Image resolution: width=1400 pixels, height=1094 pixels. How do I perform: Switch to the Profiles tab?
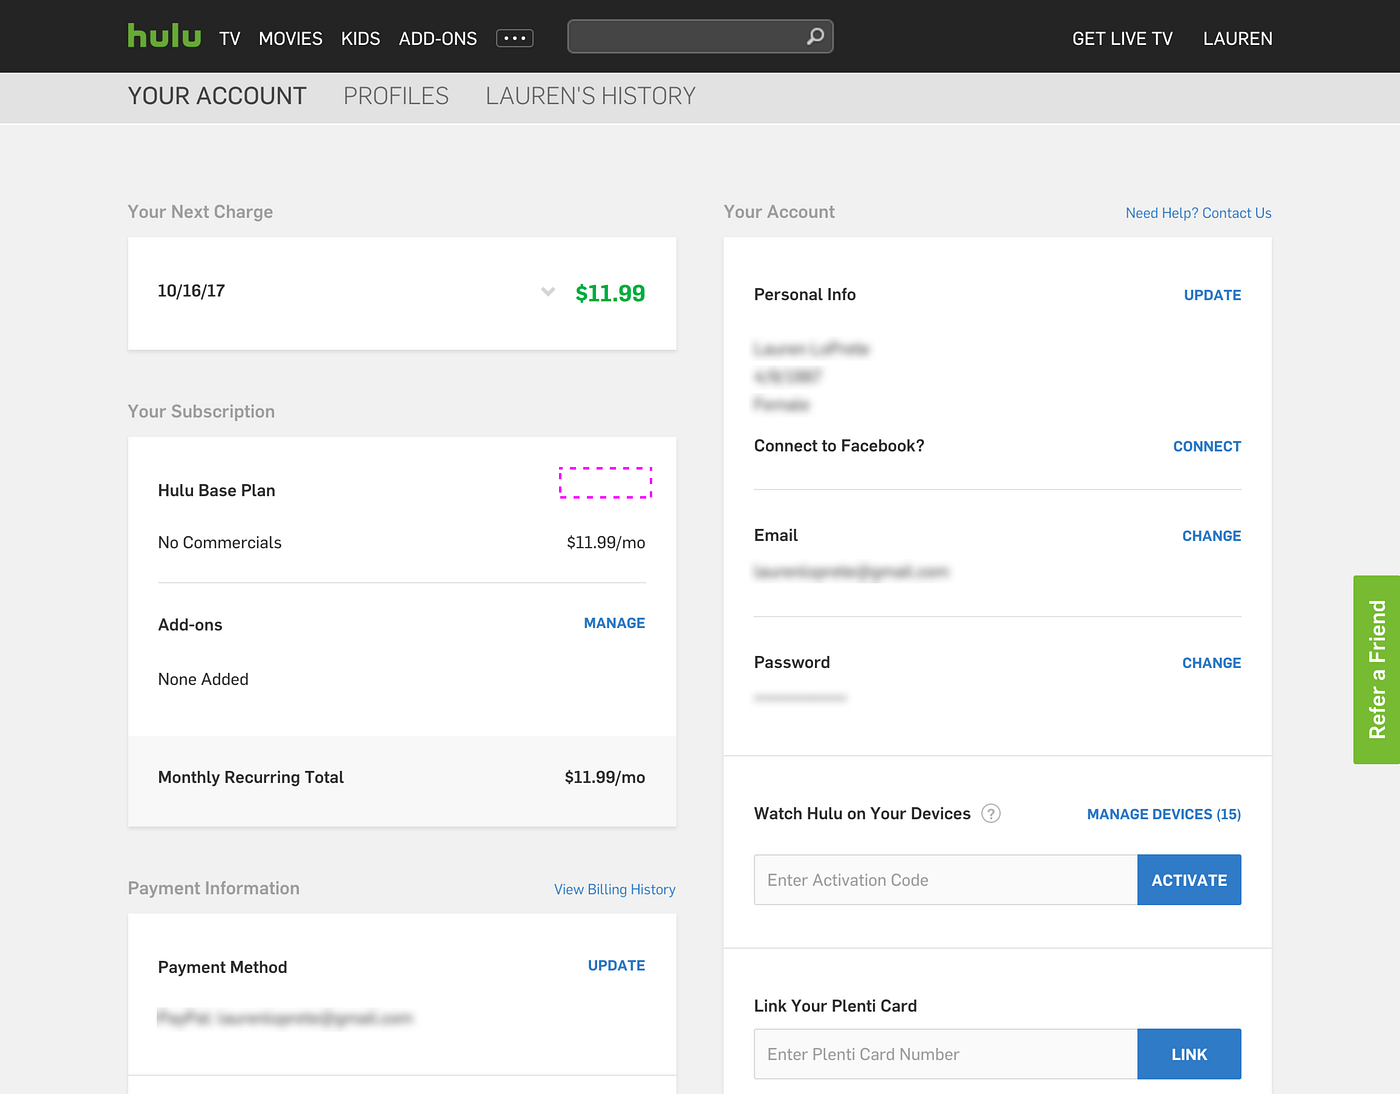pos(396,96)
